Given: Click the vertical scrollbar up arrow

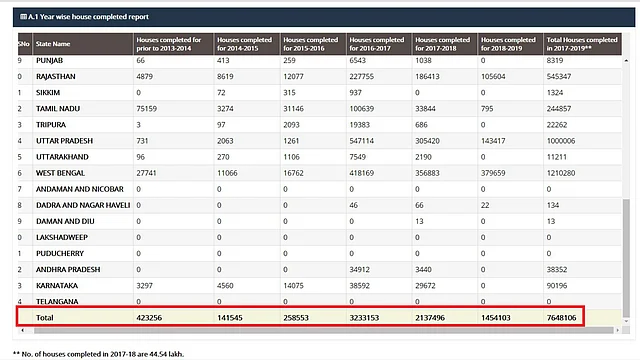Looking at the screenshot, I should click(626, 60).
